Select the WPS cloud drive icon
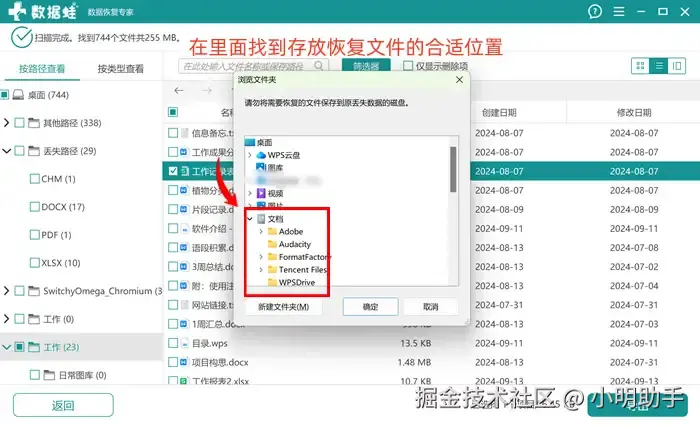The width and height of the screenshot is (700, 426). [261, 155]
